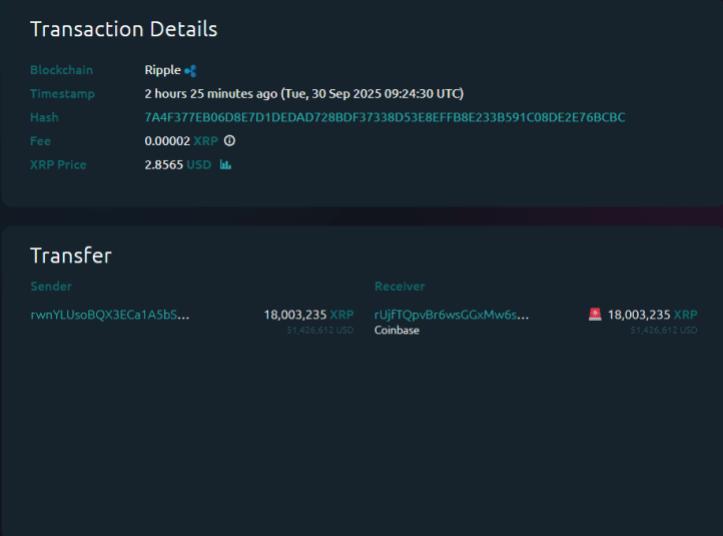Click the Receiver column label

(399, 287)
